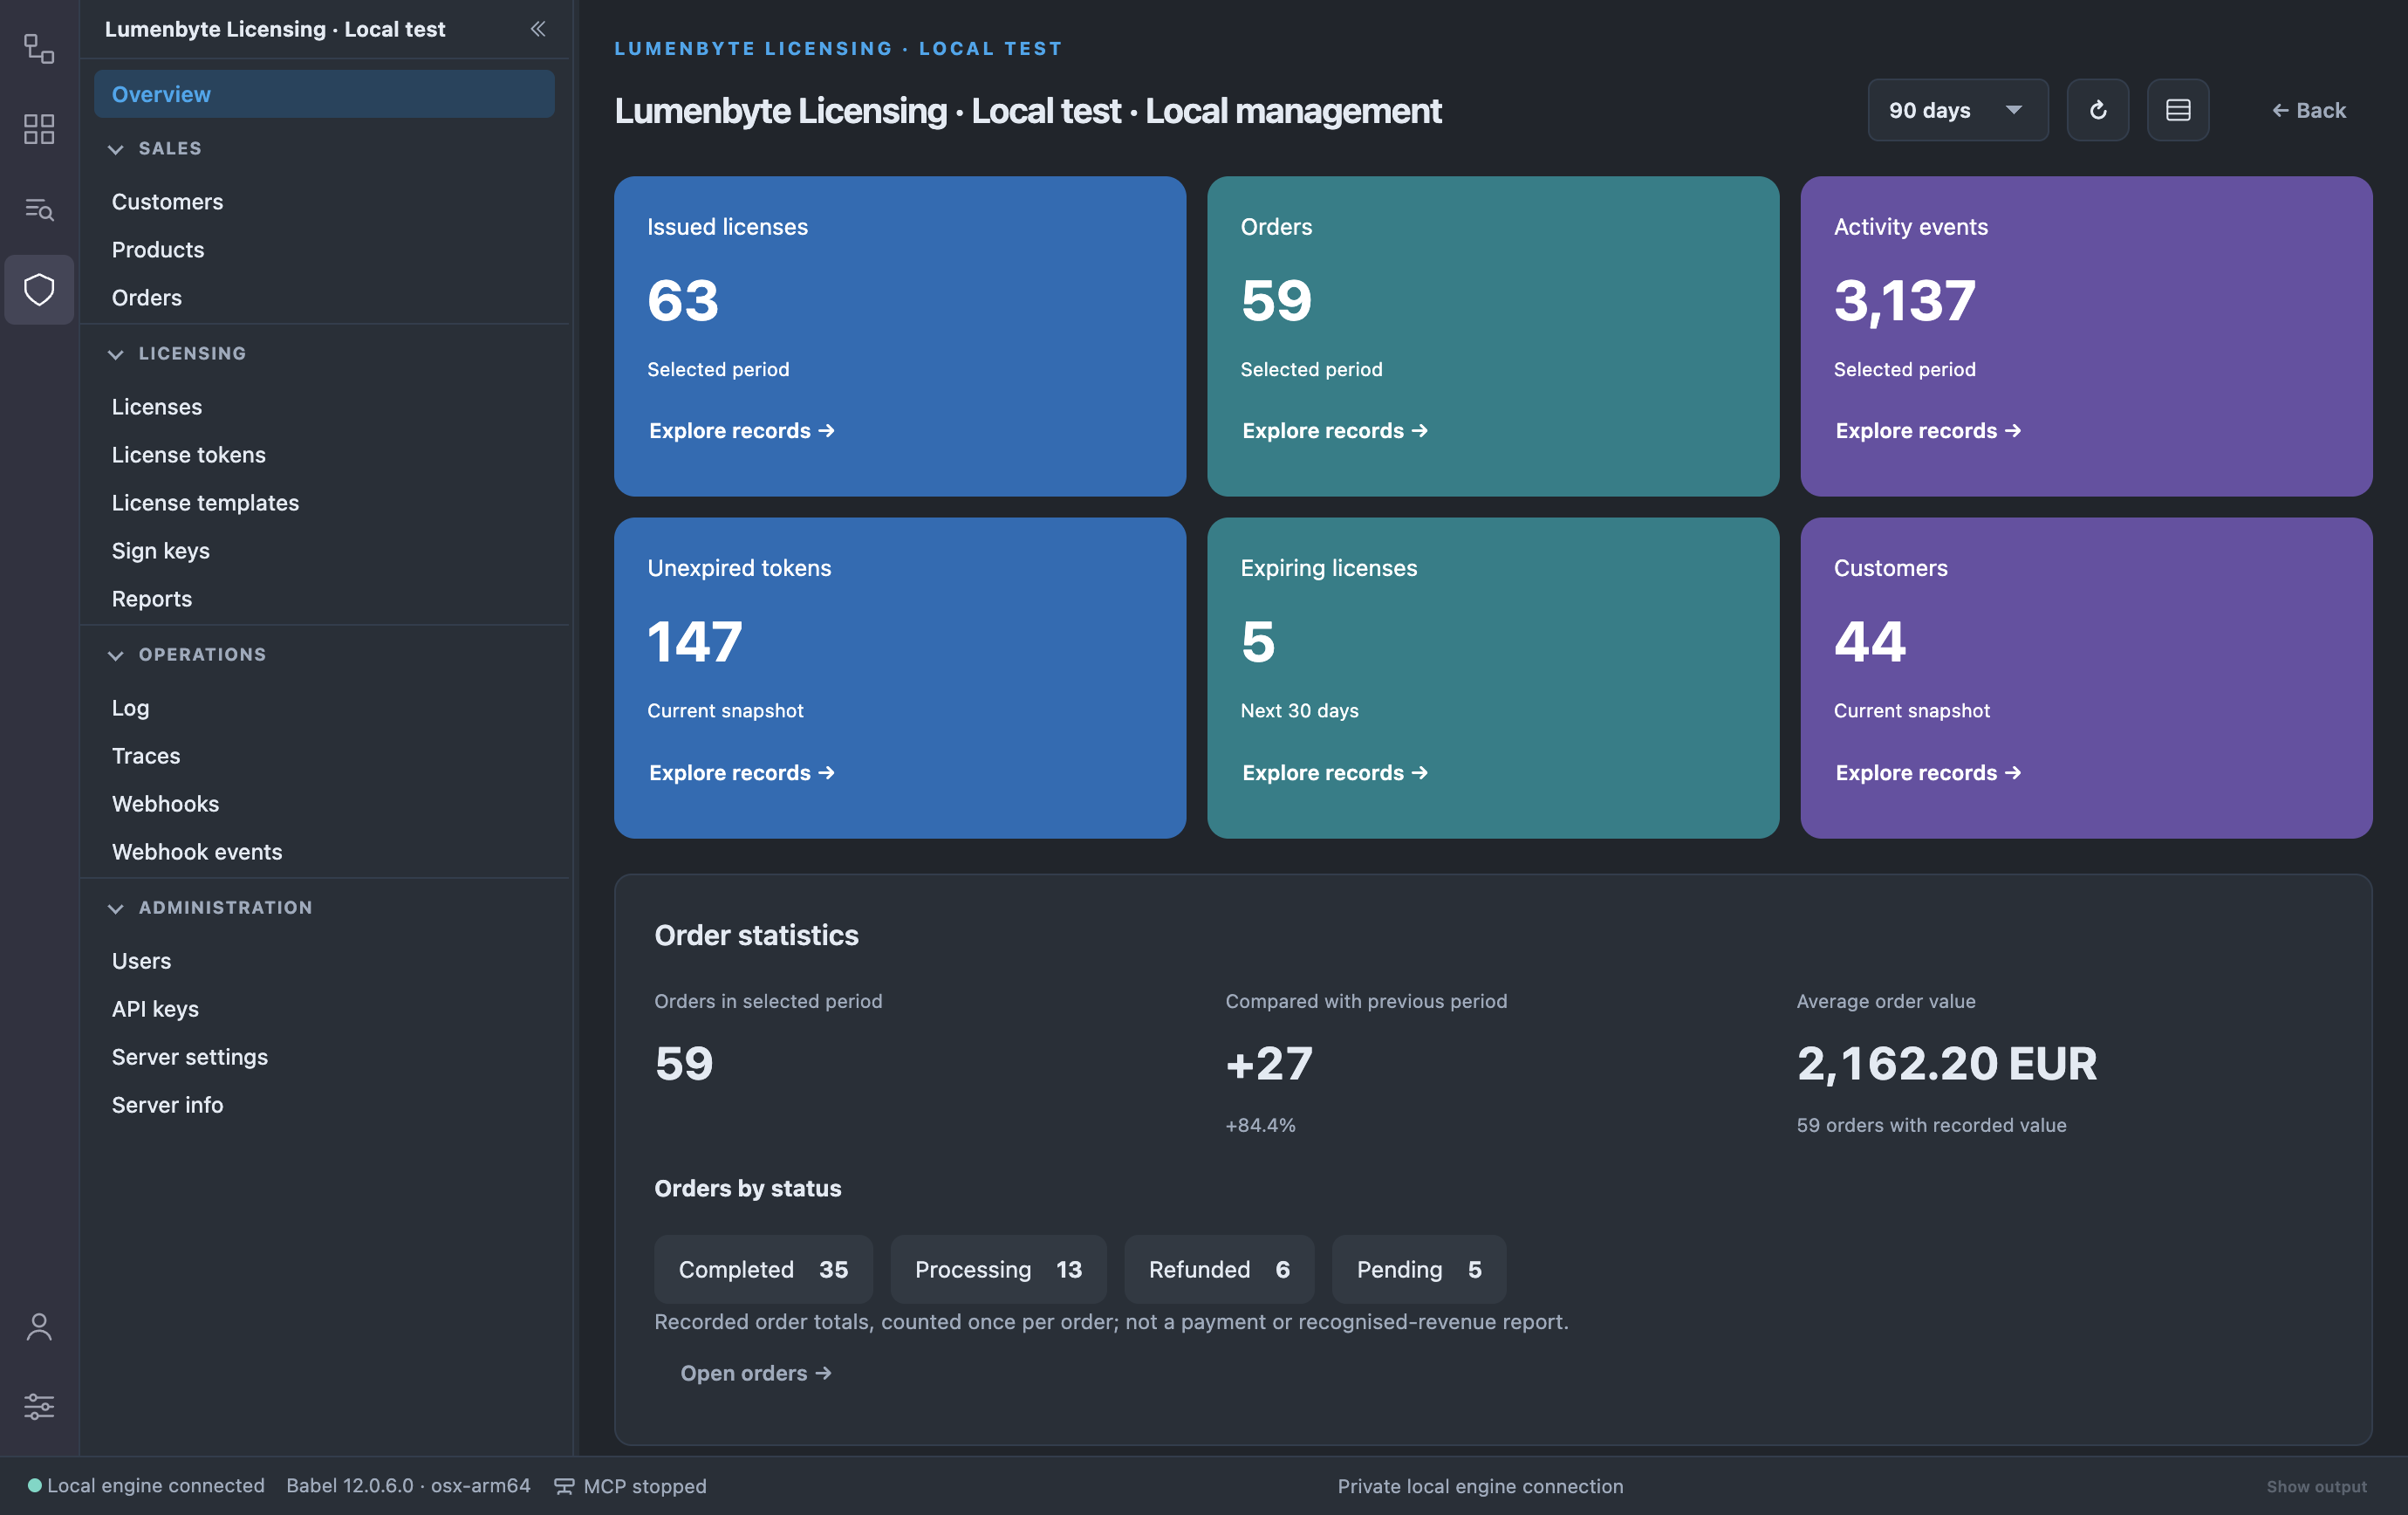The height and width of the screenshot is (1515, 2408).
Task: Click the MCP stopped status icon
Action: (564, 1486)
